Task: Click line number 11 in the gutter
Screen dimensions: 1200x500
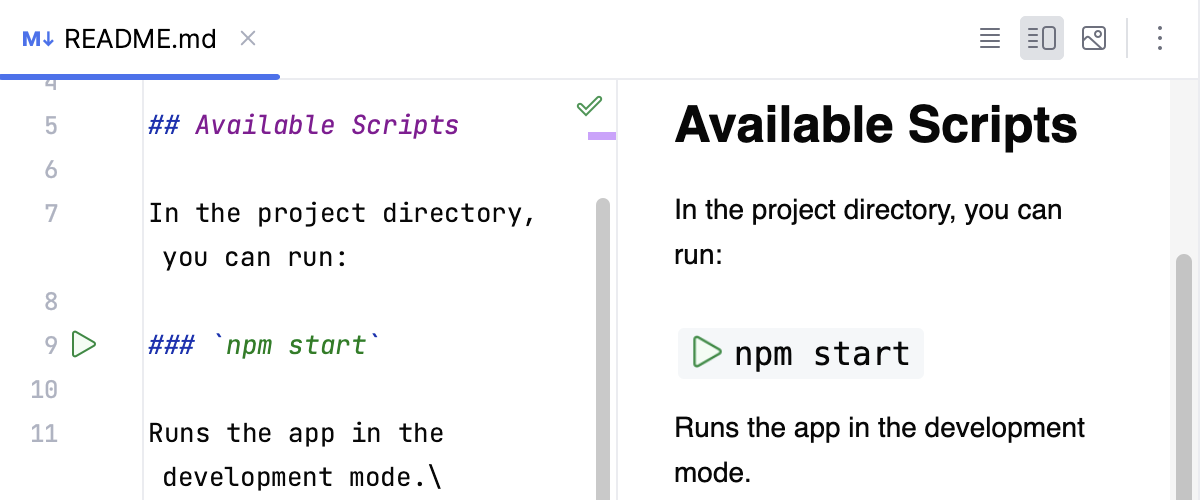Action: (x=45, y=434)
